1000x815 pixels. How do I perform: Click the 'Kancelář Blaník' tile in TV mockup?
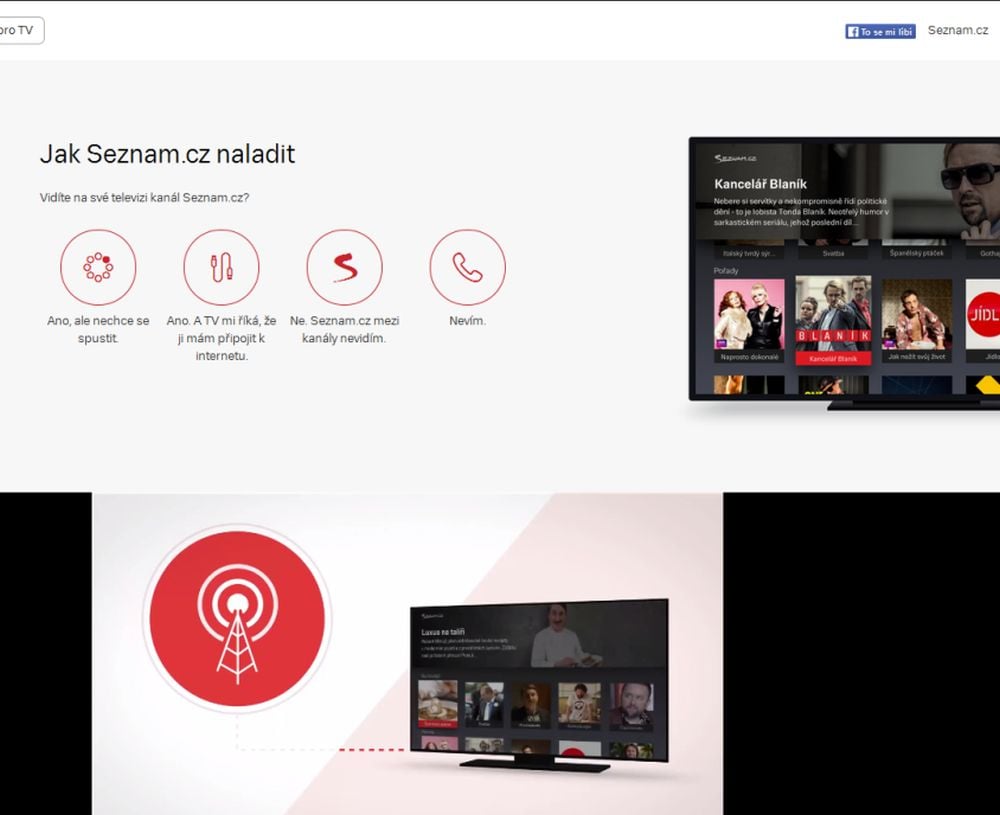point(833,320)
